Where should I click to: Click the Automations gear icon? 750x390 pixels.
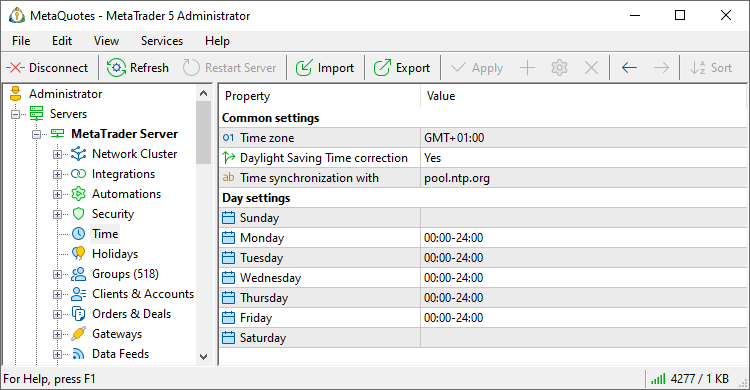coord(78,194)
